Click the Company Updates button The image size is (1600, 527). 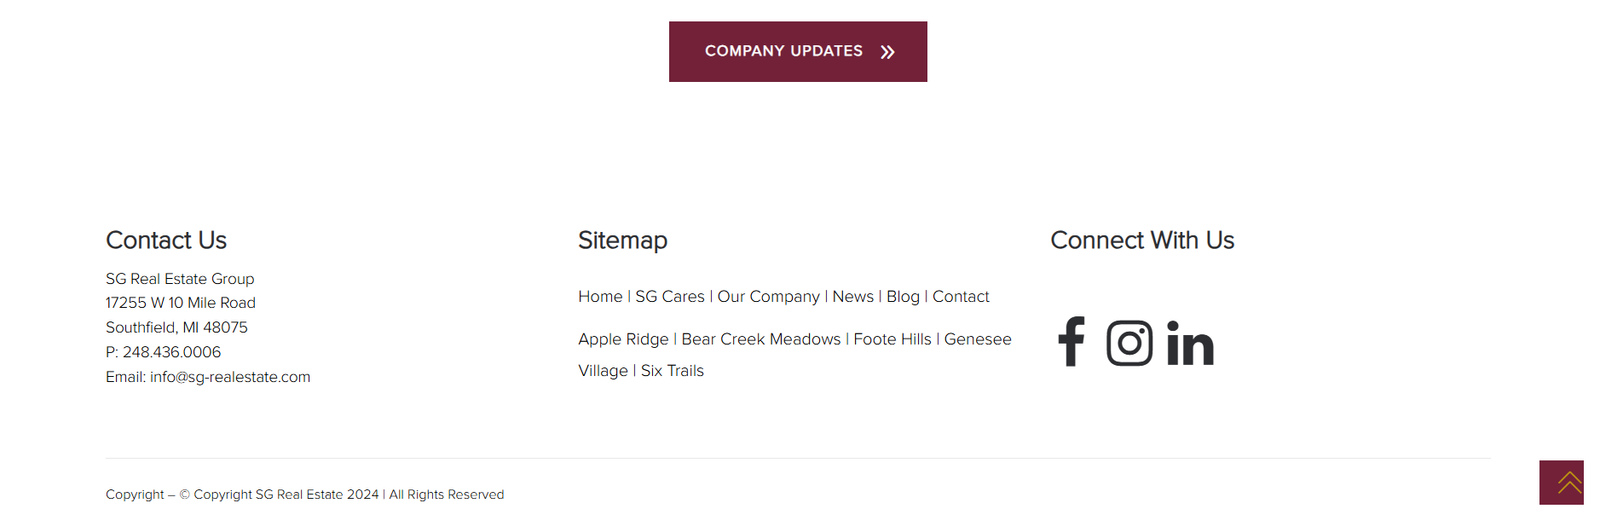(798, 52)
